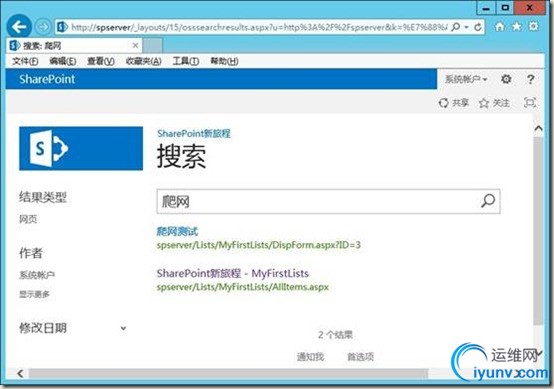
Task: Click the horizontal scrollbar track
Action: (x=228, y=373)
